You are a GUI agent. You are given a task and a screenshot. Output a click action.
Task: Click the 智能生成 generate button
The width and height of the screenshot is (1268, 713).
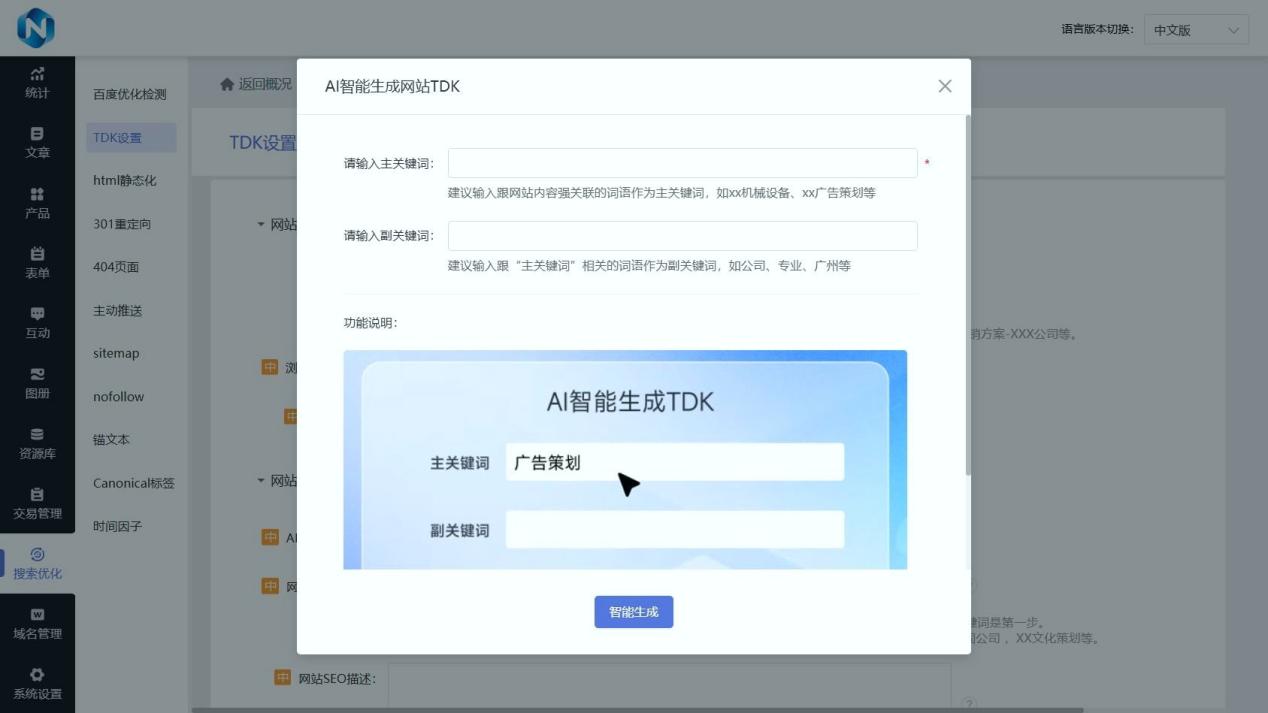tap(633, 612)
